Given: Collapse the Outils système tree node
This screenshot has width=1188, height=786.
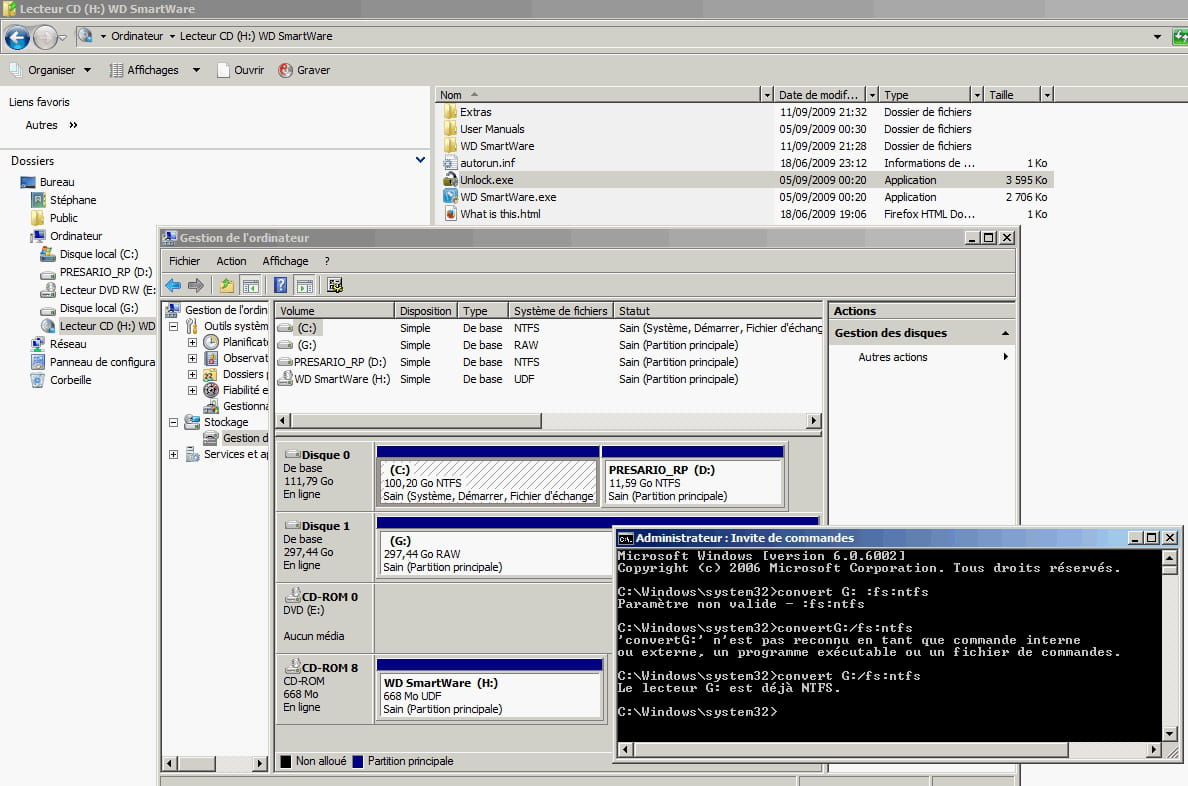Looking at the screenshot, I should [x=174, y=326].
